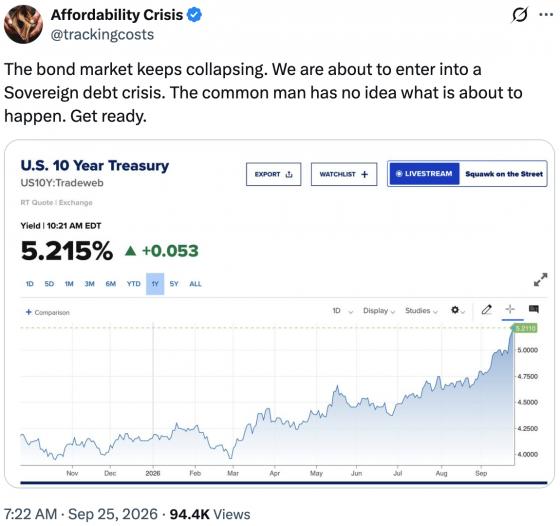Open the tweet's three-dot more menu
The width and height of the screenshot is (560, 526).
click(546, 15)
